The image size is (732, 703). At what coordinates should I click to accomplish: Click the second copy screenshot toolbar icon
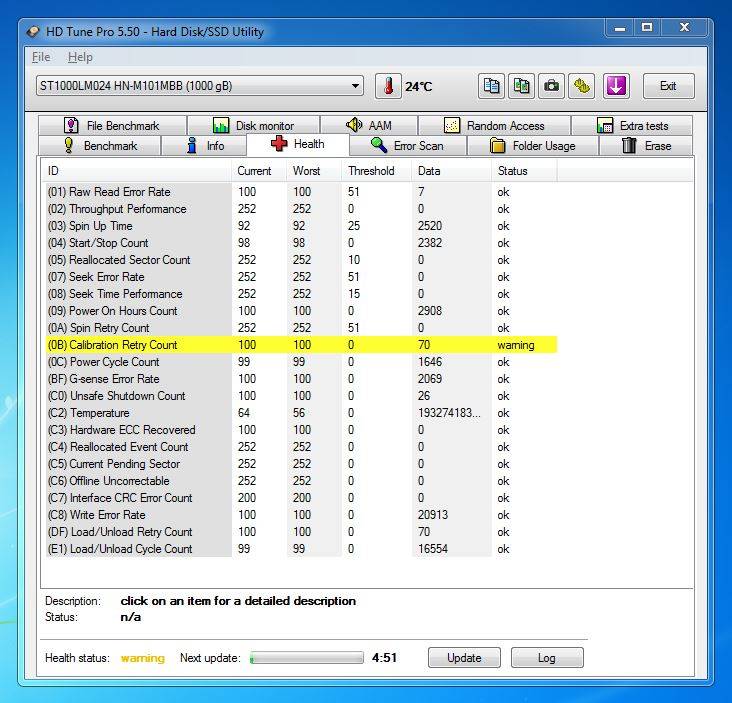point(521,86)
